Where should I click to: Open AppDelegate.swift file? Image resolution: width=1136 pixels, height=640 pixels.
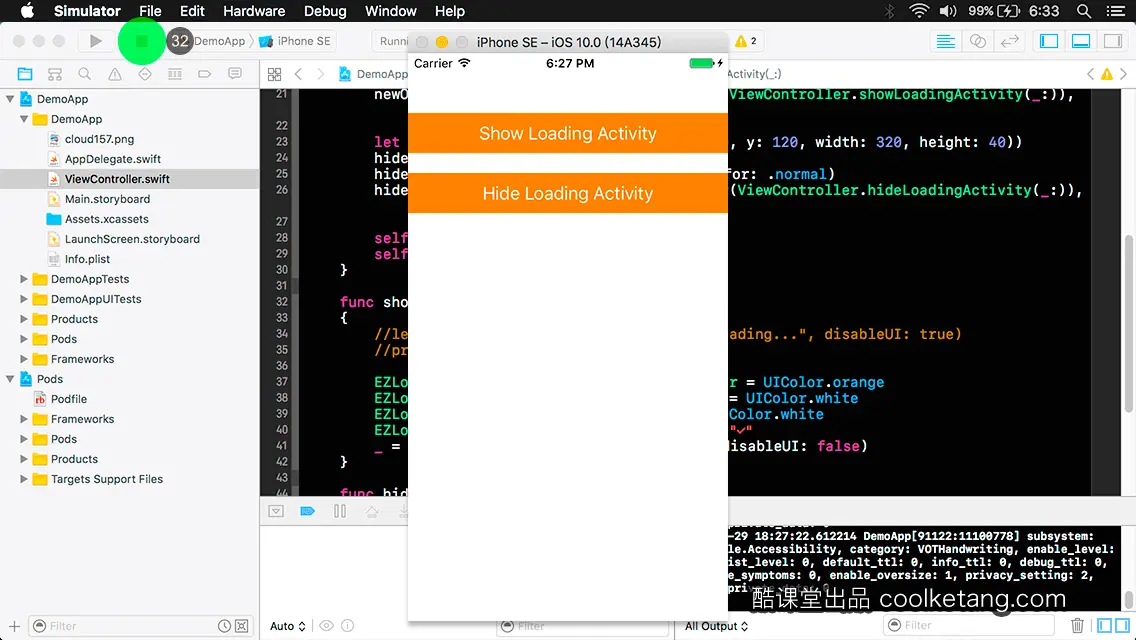coord(112,159)
